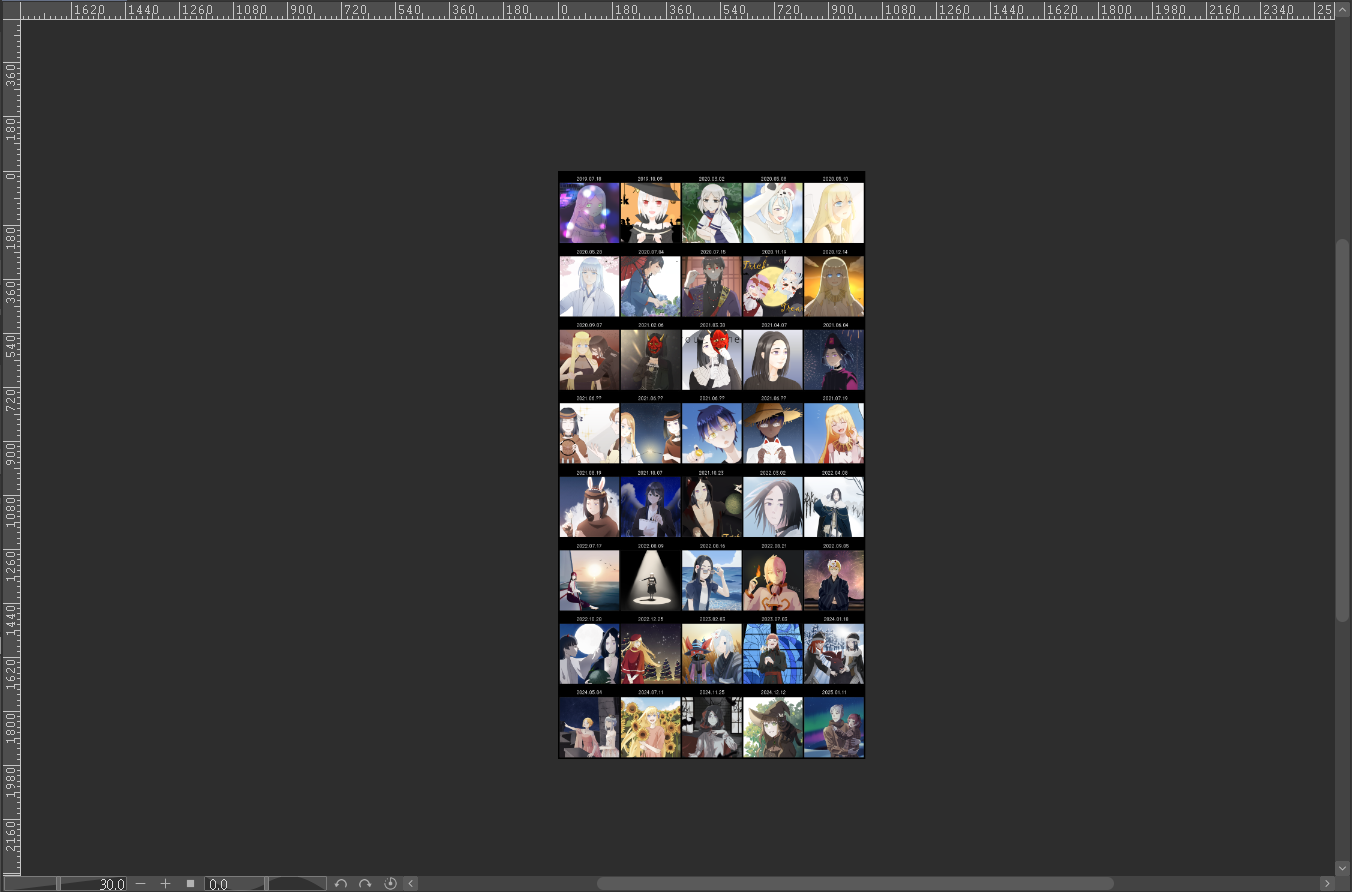Click the 2025.01.11 date label
This screenshot has width=1352, height=892.
pos(834,692)
